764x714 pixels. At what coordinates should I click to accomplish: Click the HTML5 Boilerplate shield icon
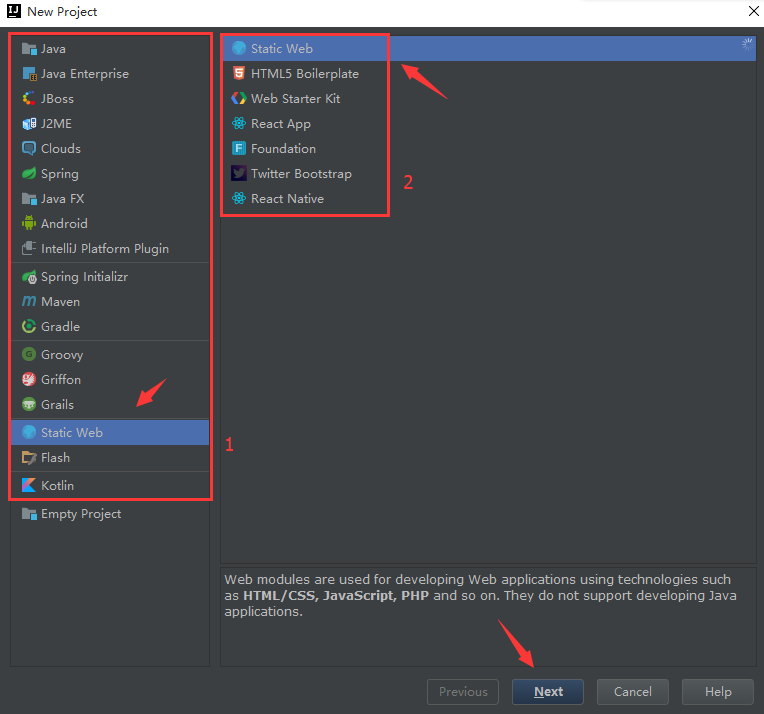click(x=239, y=74)
